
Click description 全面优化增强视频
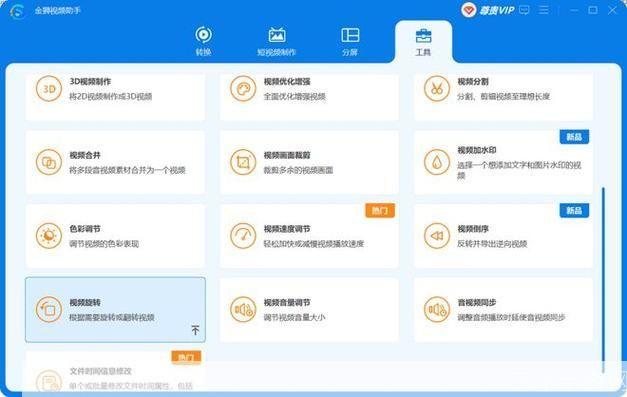coord(295,96)
